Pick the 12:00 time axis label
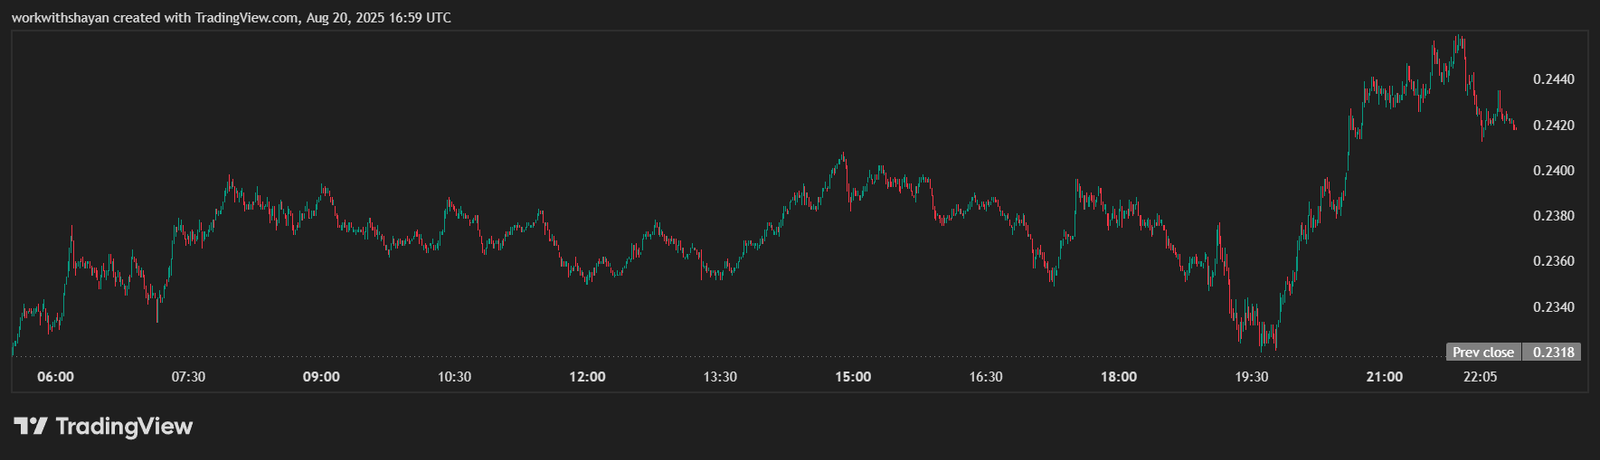1600x460 pixels. point(587,377)
